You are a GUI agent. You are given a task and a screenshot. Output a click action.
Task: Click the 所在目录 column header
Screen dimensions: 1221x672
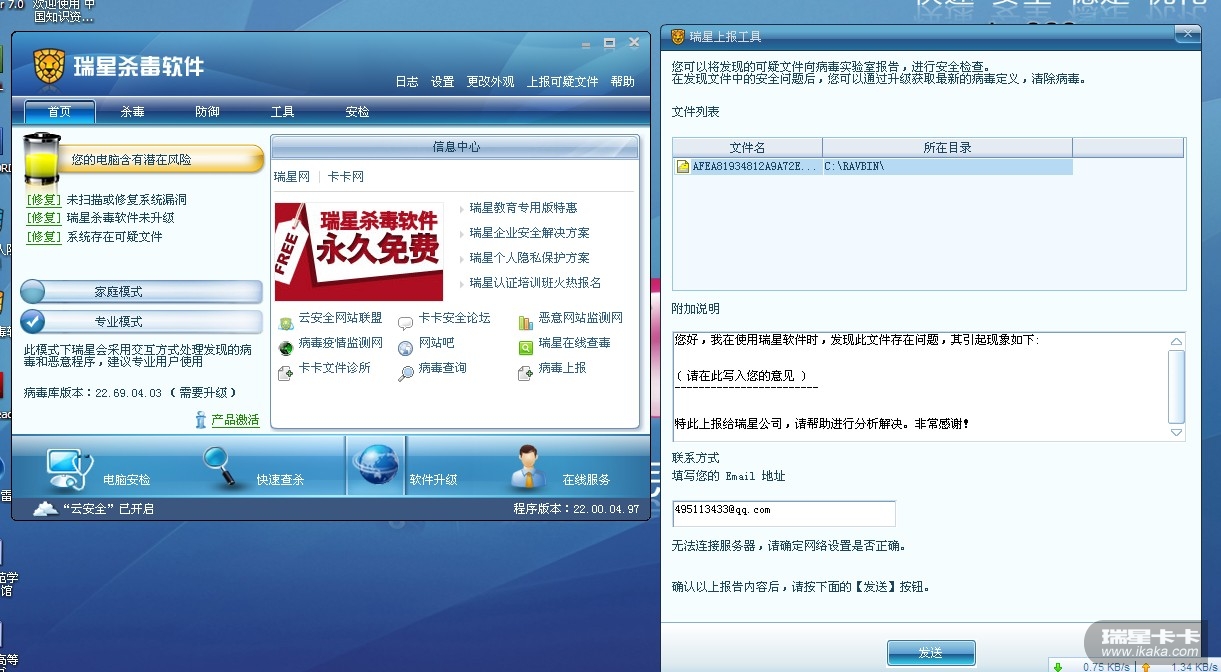coord(947,148)
